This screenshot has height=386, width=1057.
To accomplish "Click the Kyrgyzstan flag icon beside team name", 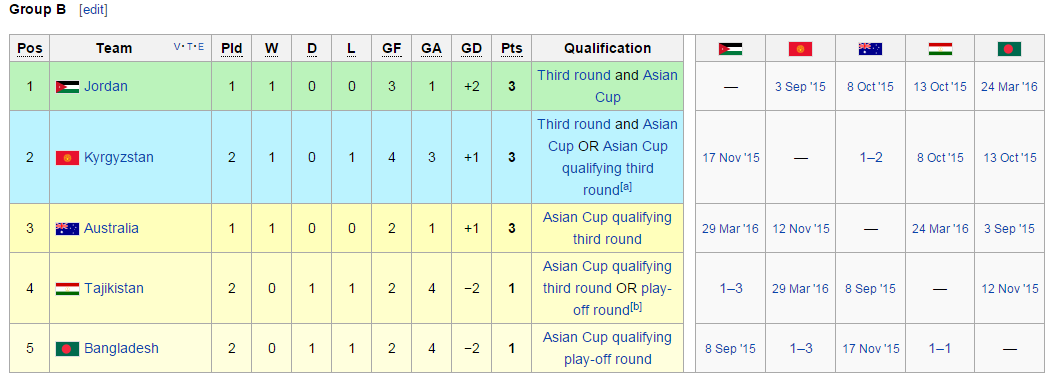I will (67, 158).
